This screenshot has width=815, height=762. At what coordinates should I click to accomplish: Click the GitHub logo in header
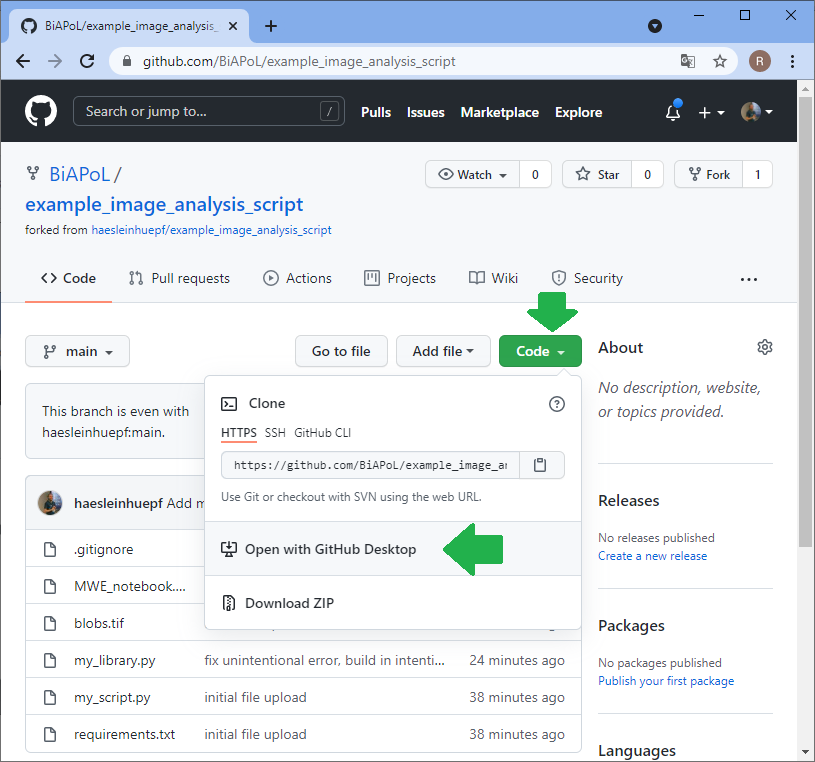click(41, 112)
